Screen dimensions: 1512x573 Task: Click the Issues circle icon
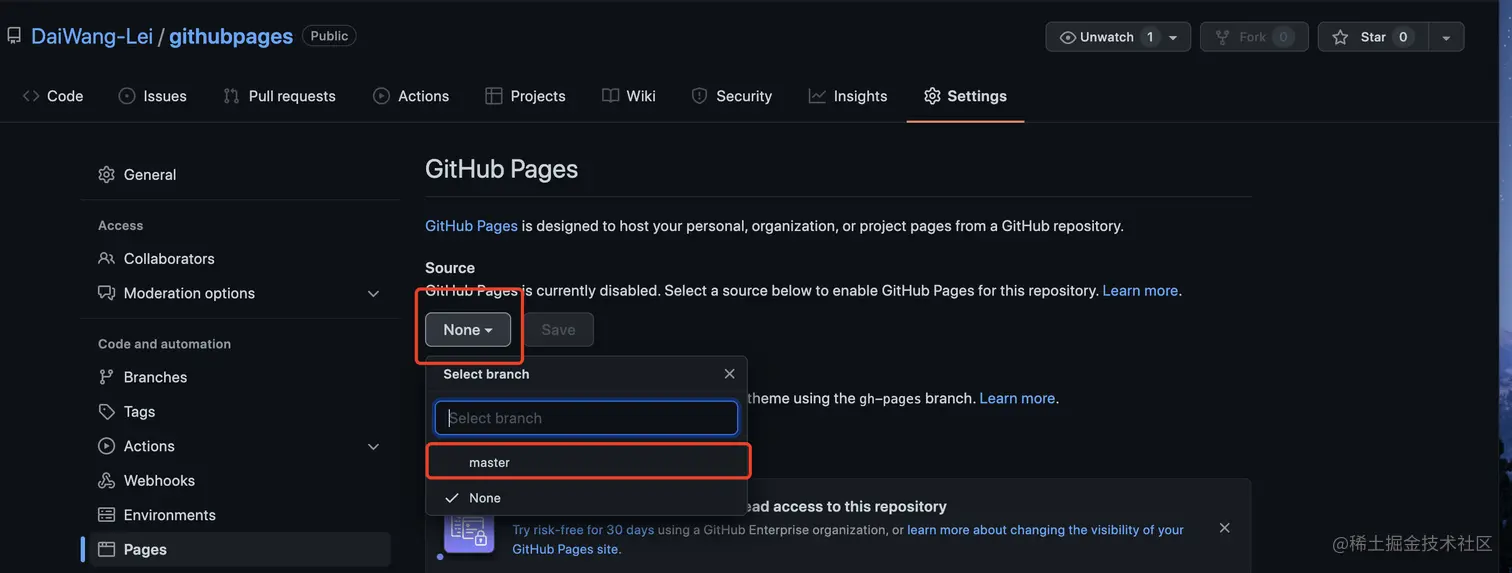[127, 96]
